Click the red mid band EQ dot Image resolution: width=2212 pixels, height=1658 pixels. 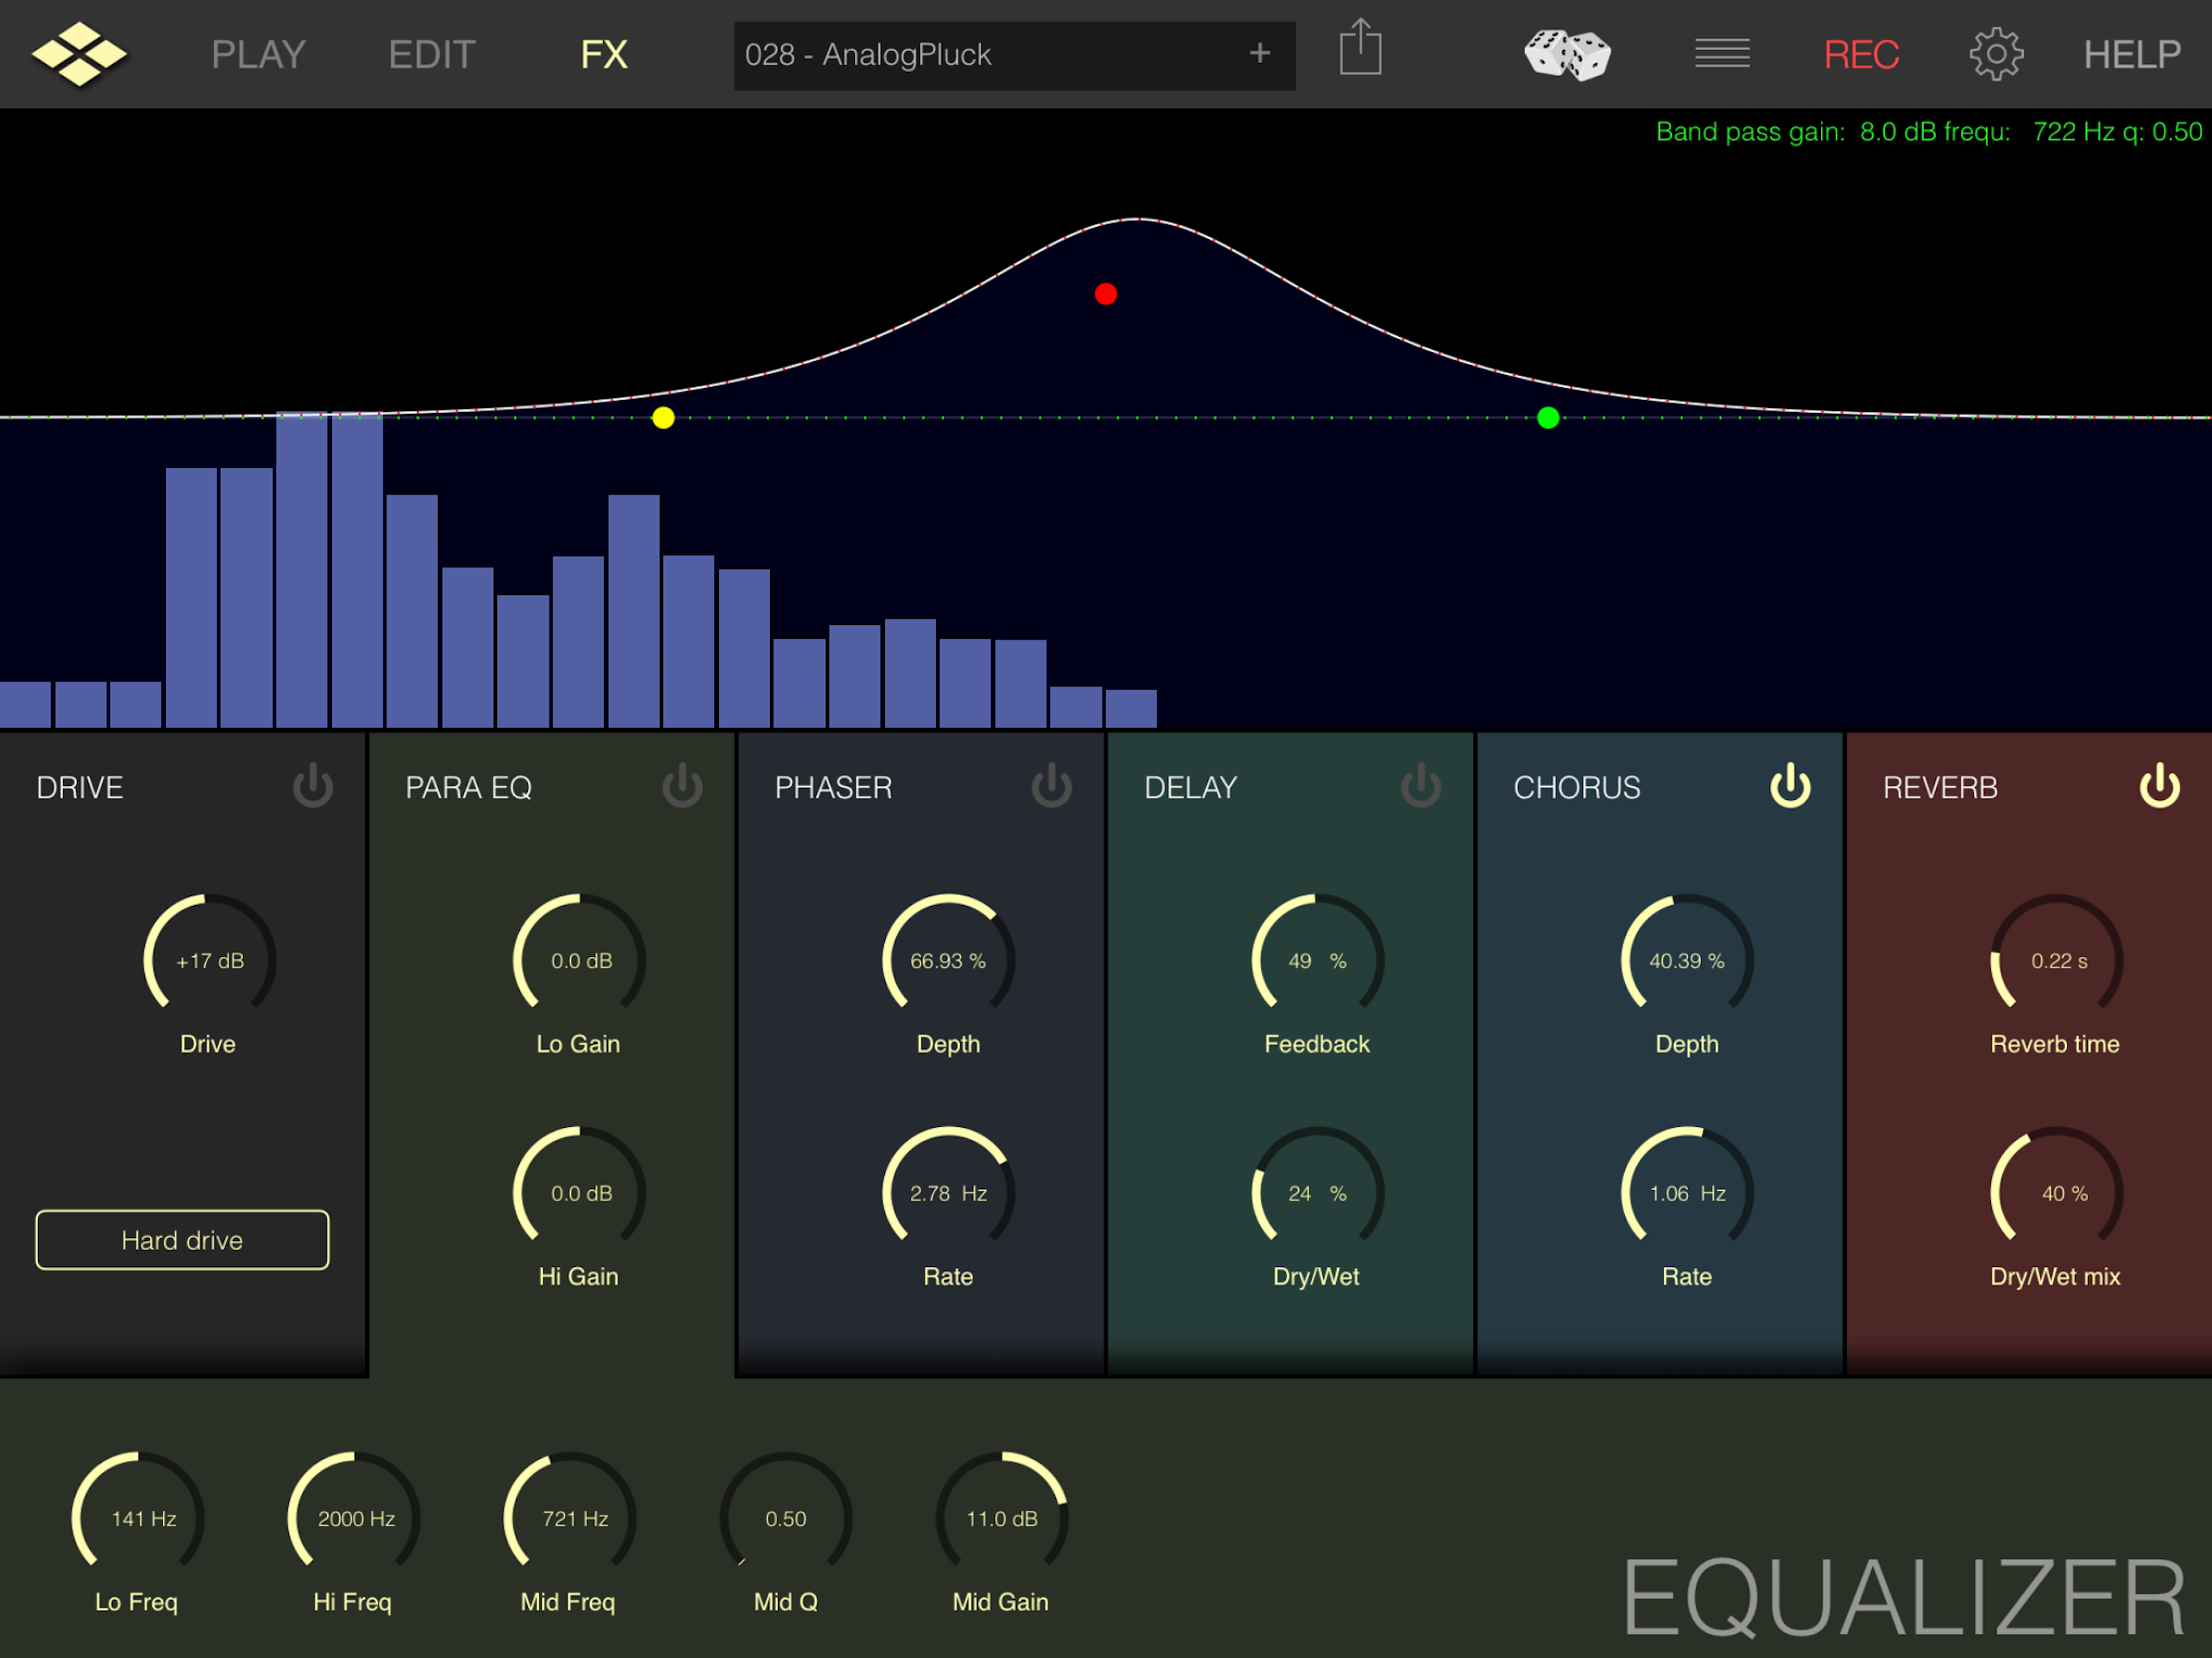tap(1106, 294)
